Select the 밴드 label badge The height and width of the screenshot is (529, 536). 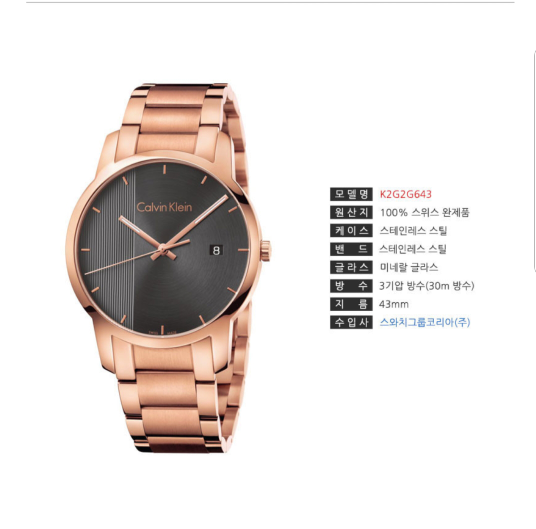click(x=351, y=249)
